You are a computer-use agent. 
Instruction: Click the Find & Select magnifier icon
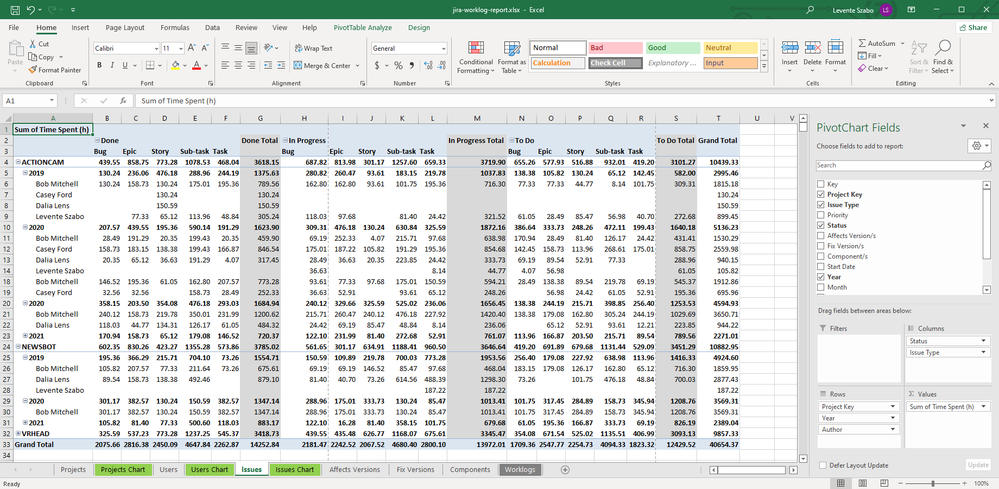pos(942,48)
